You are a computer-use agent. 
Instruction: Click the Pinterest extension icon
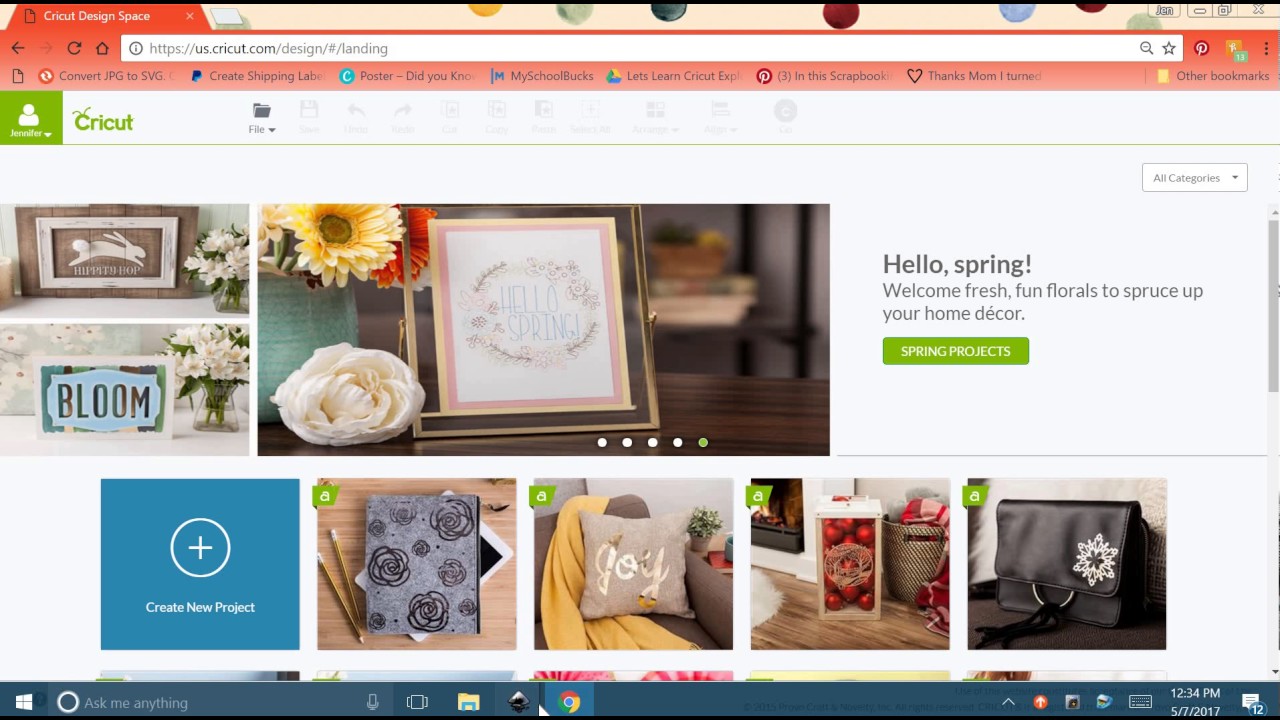click(x=1202, y=48)
